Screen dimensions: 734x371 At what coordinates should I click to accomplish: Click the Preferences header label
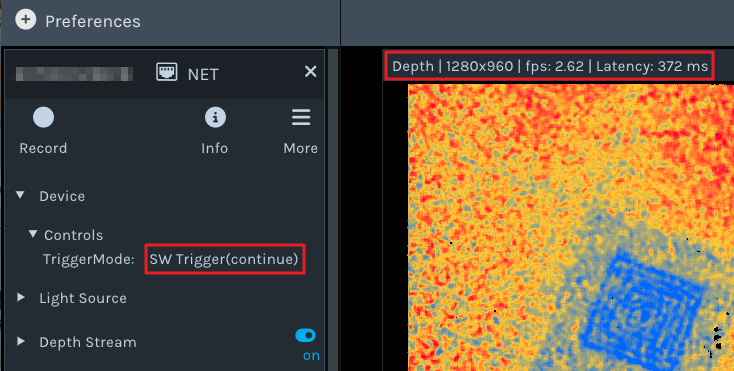pos(93,22)
